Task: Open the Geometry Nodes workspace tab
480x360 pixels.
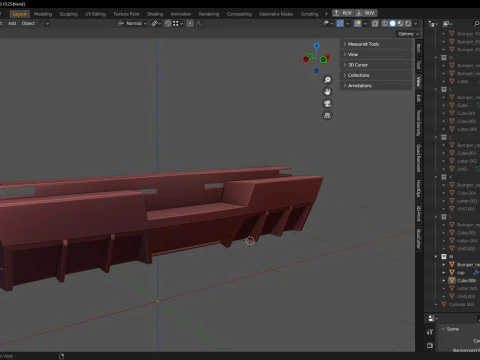Action: [x=276, y=14]
